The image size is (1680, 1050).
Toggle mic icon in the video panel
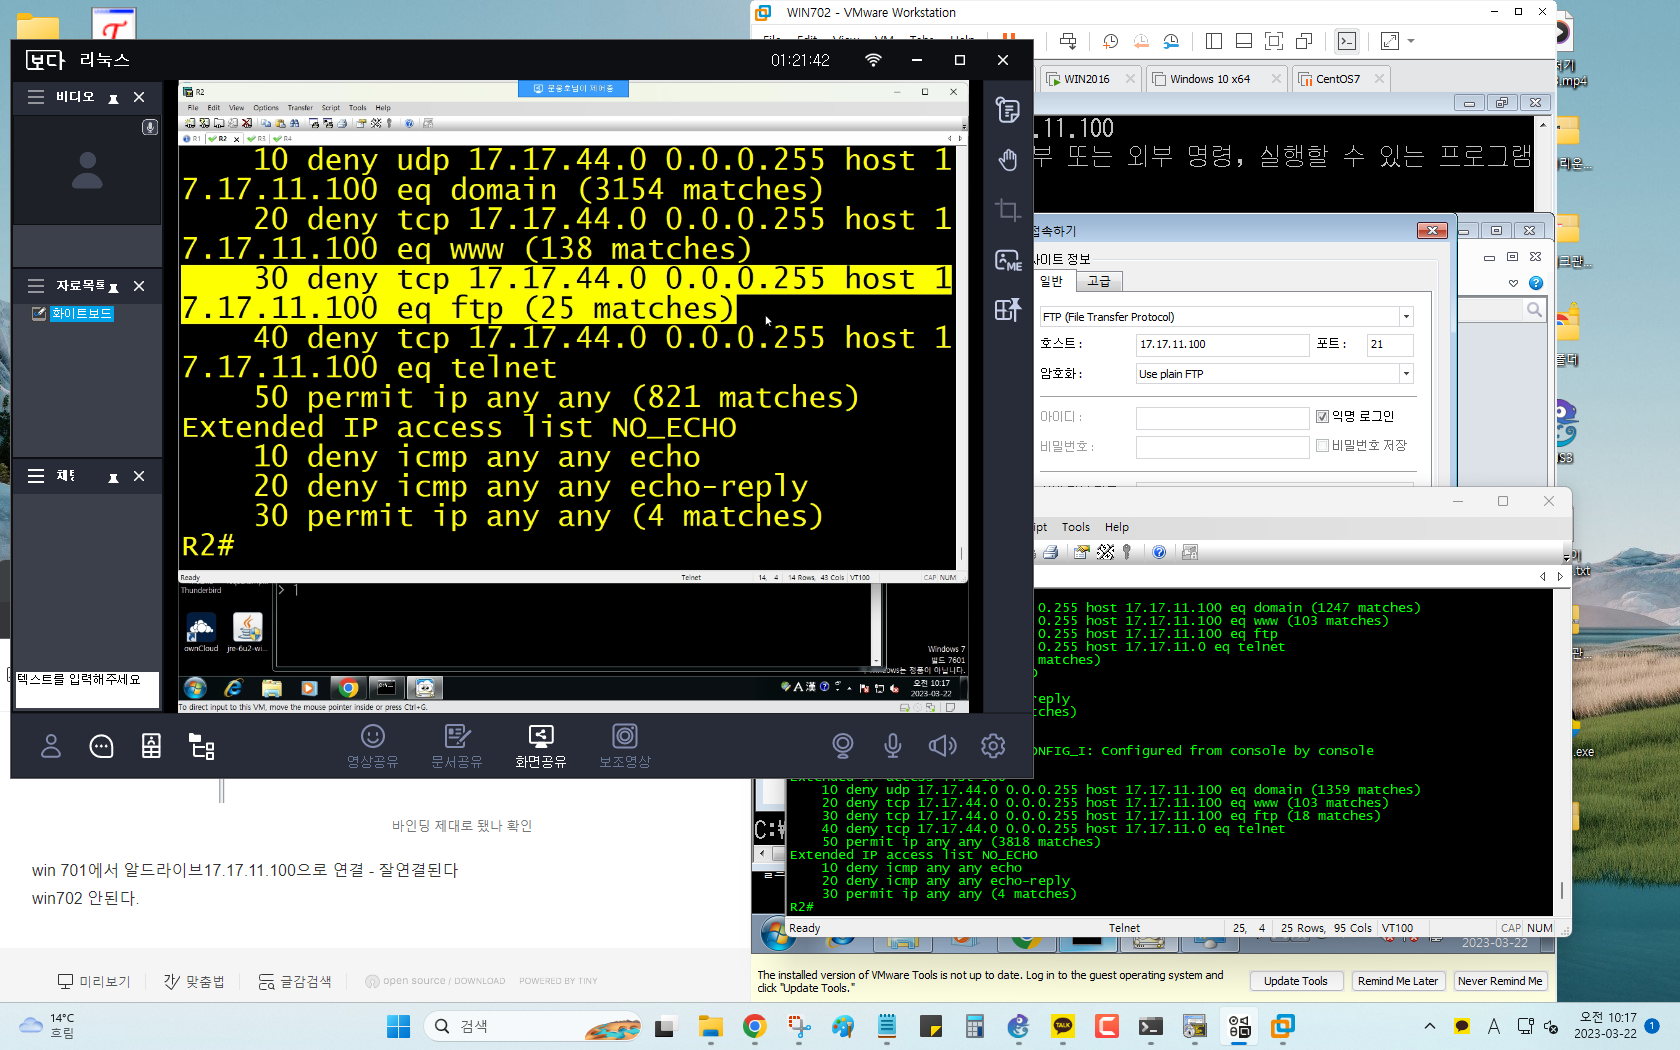[x=150, y=127]
